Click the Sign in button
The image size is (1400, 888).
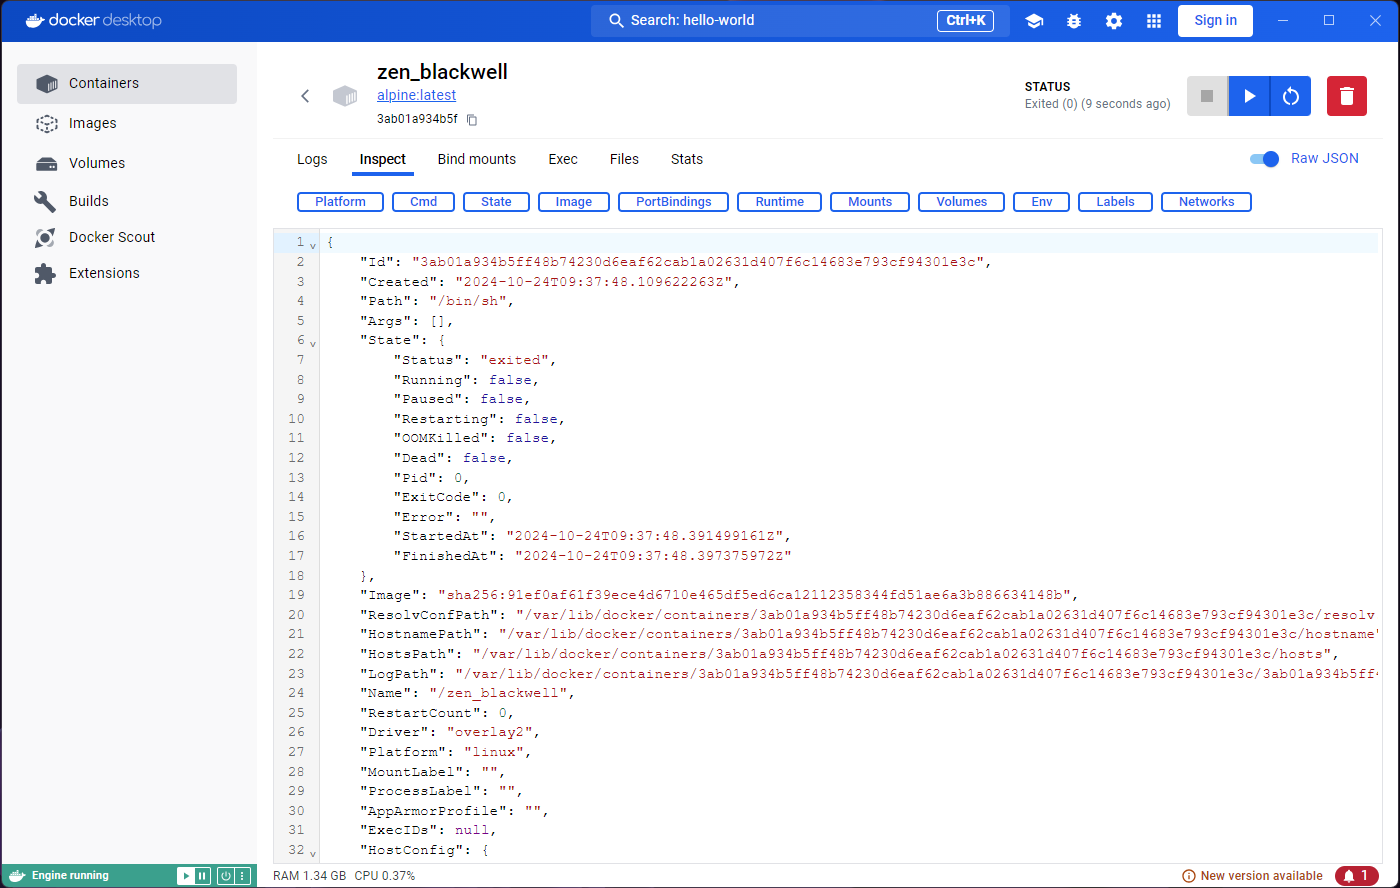pyautogui.click(x=1216, y=21)
